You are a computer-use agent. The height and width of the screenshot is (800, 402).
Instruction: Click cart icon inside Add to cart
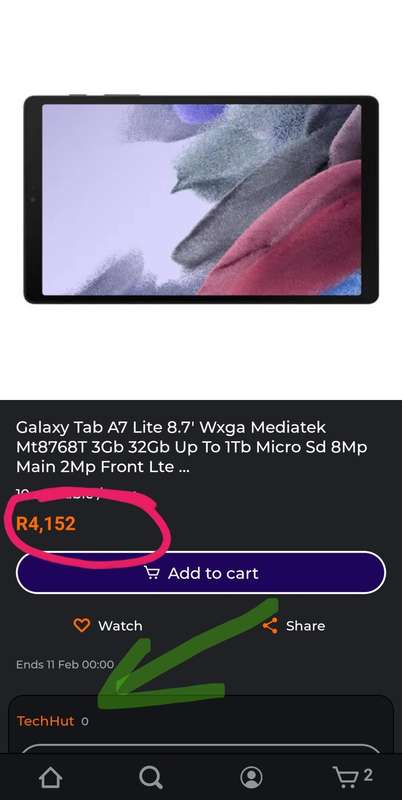(152, 573)
